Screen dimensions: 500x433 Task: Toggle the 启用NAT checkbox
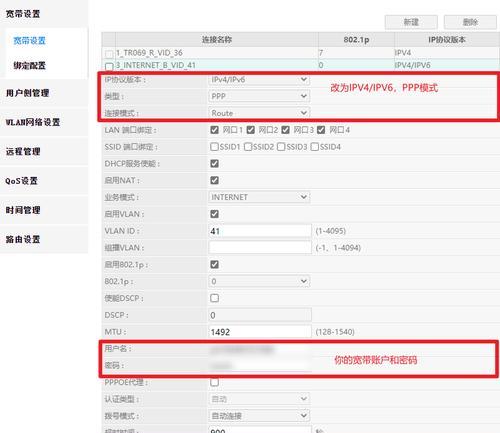(215, 180)
